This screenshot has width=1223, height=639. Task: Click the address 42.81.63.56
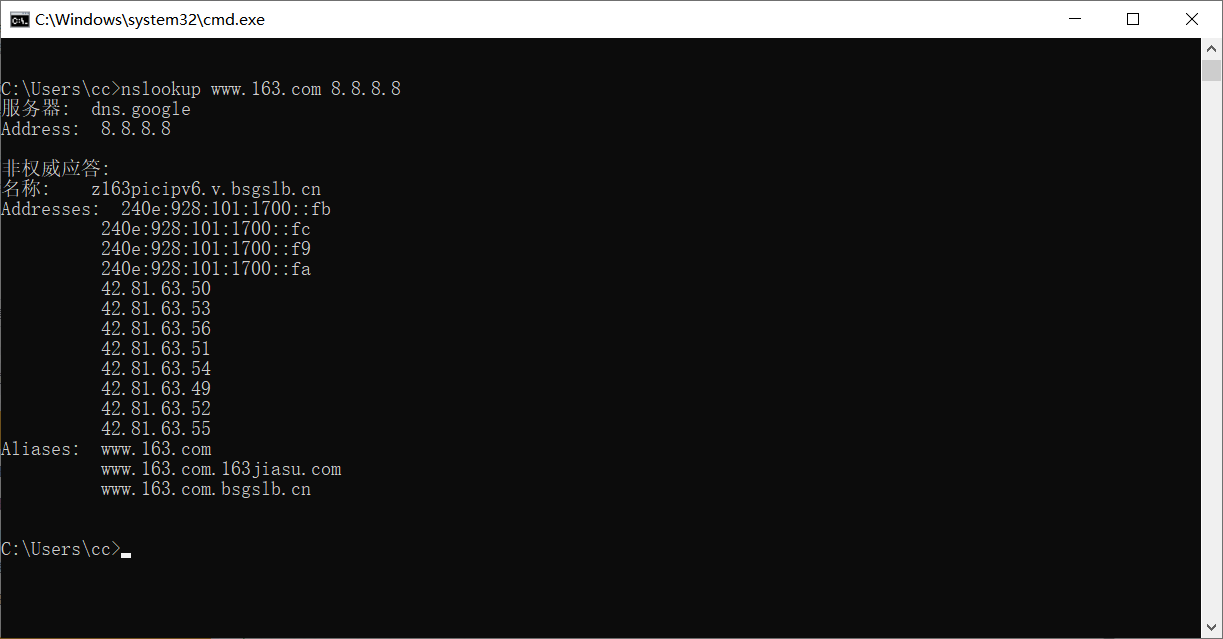[156, 329]
